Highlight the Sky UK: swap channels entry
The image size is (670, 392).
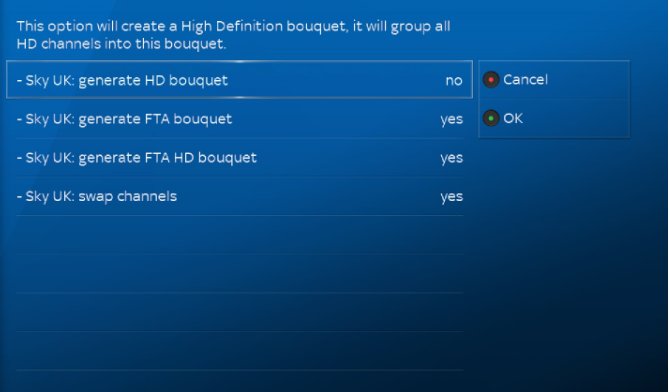pyautogui.click(x=239, y=196)
